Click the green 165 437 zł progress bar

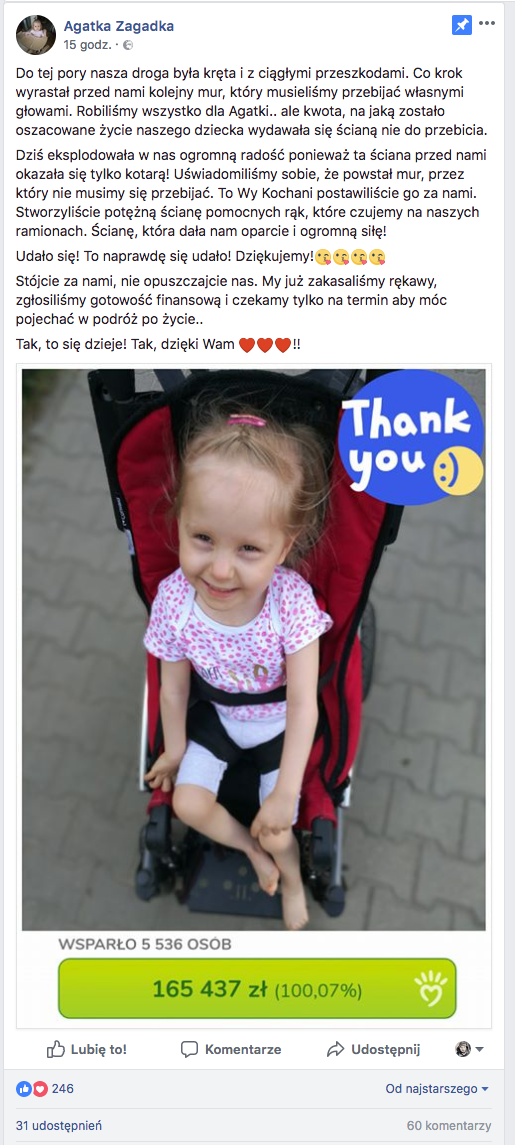[x=257, y=989]
